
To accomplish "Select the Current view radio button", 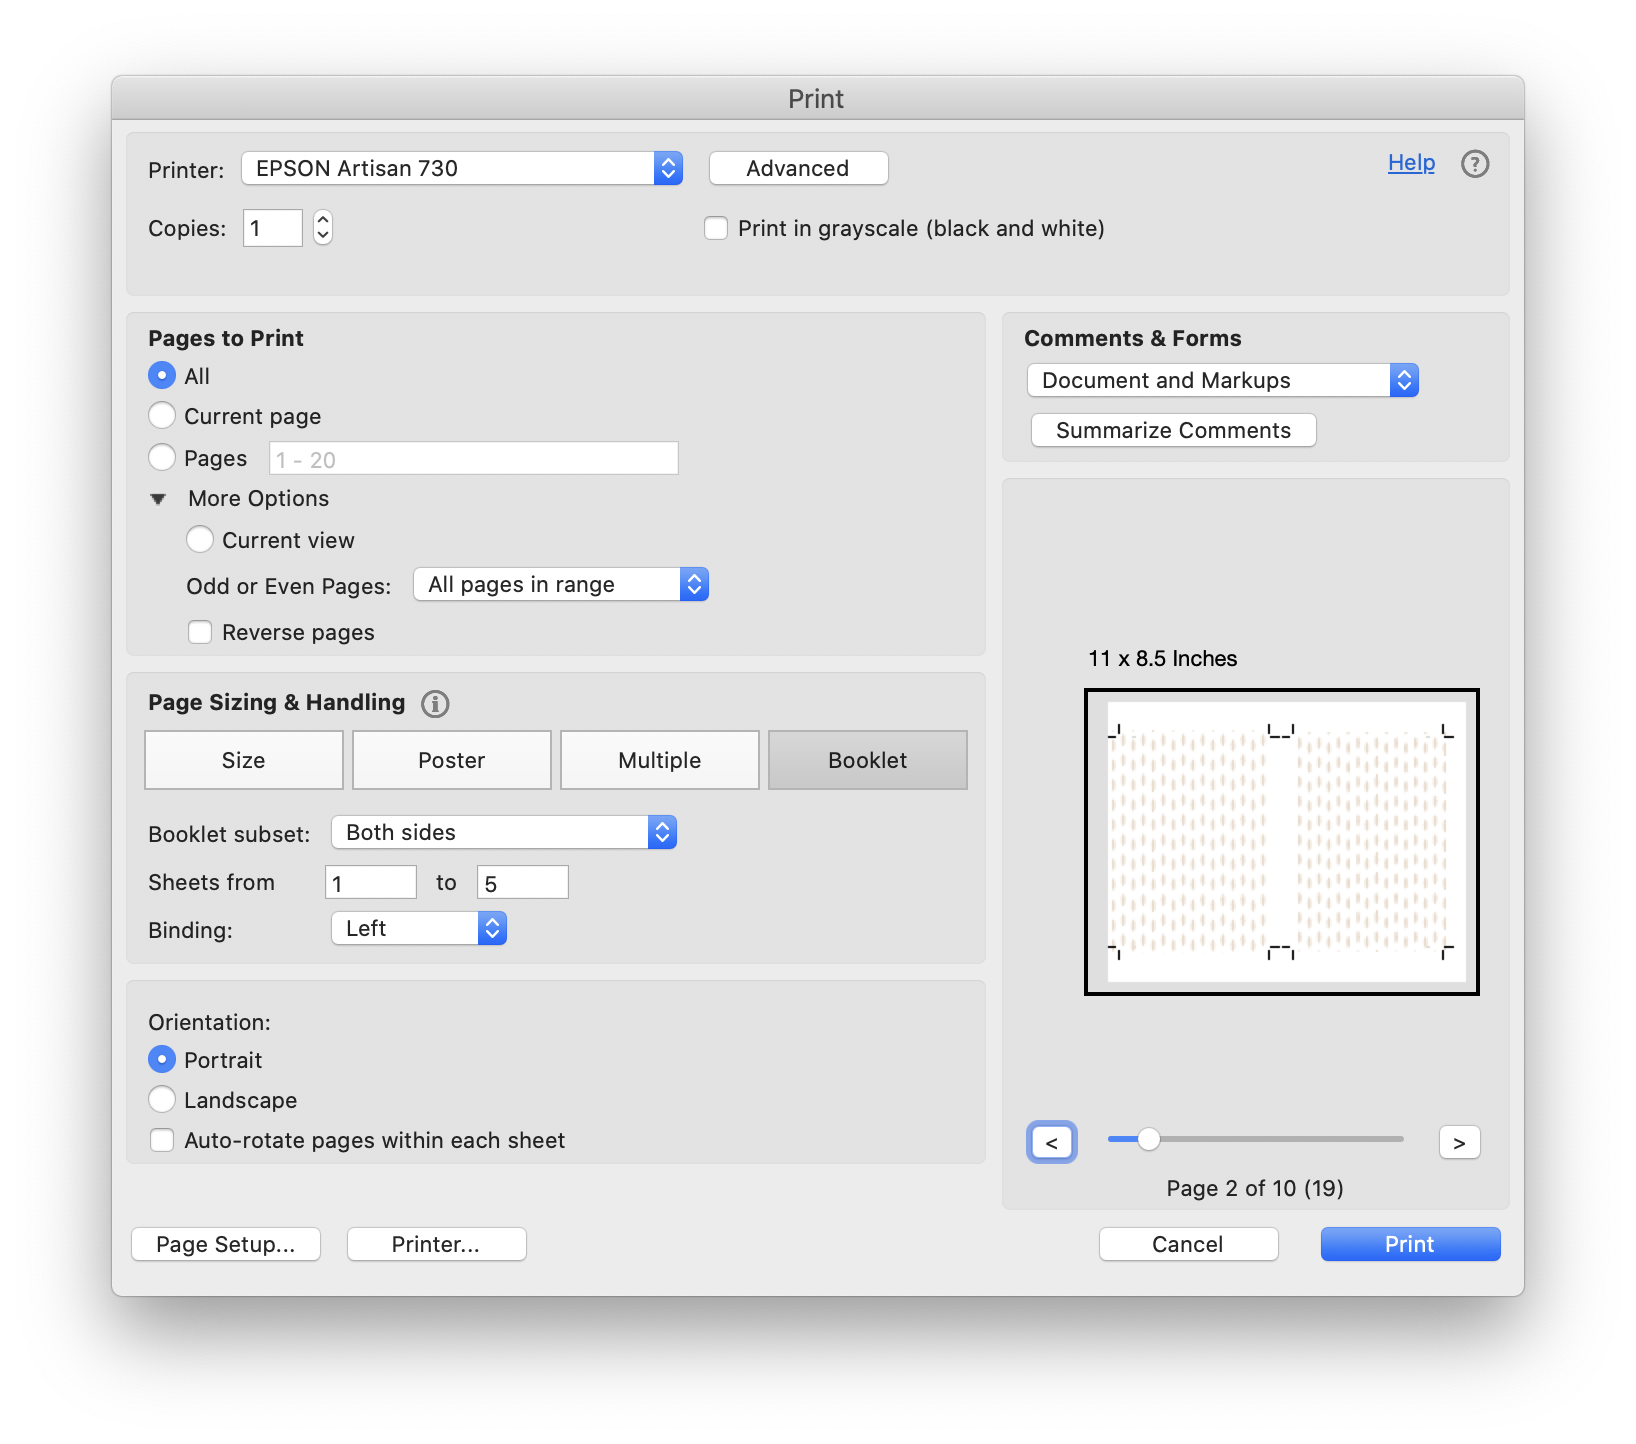I will (x=200, y=539).
